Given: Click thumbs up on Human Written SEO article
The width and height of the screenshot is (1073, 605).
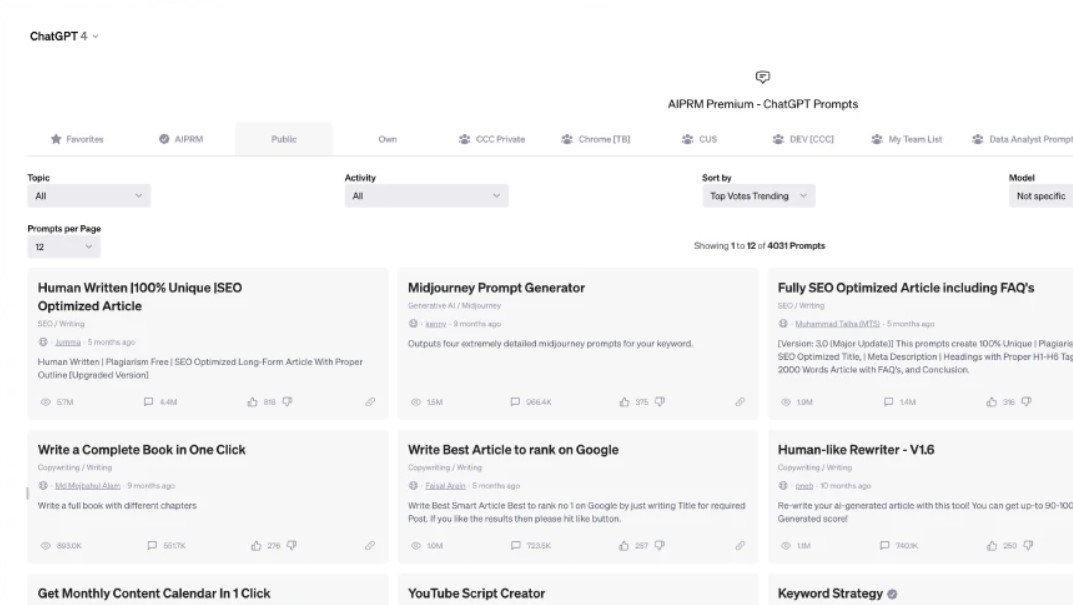Looking at the screenshot, I should pos(252,402).
